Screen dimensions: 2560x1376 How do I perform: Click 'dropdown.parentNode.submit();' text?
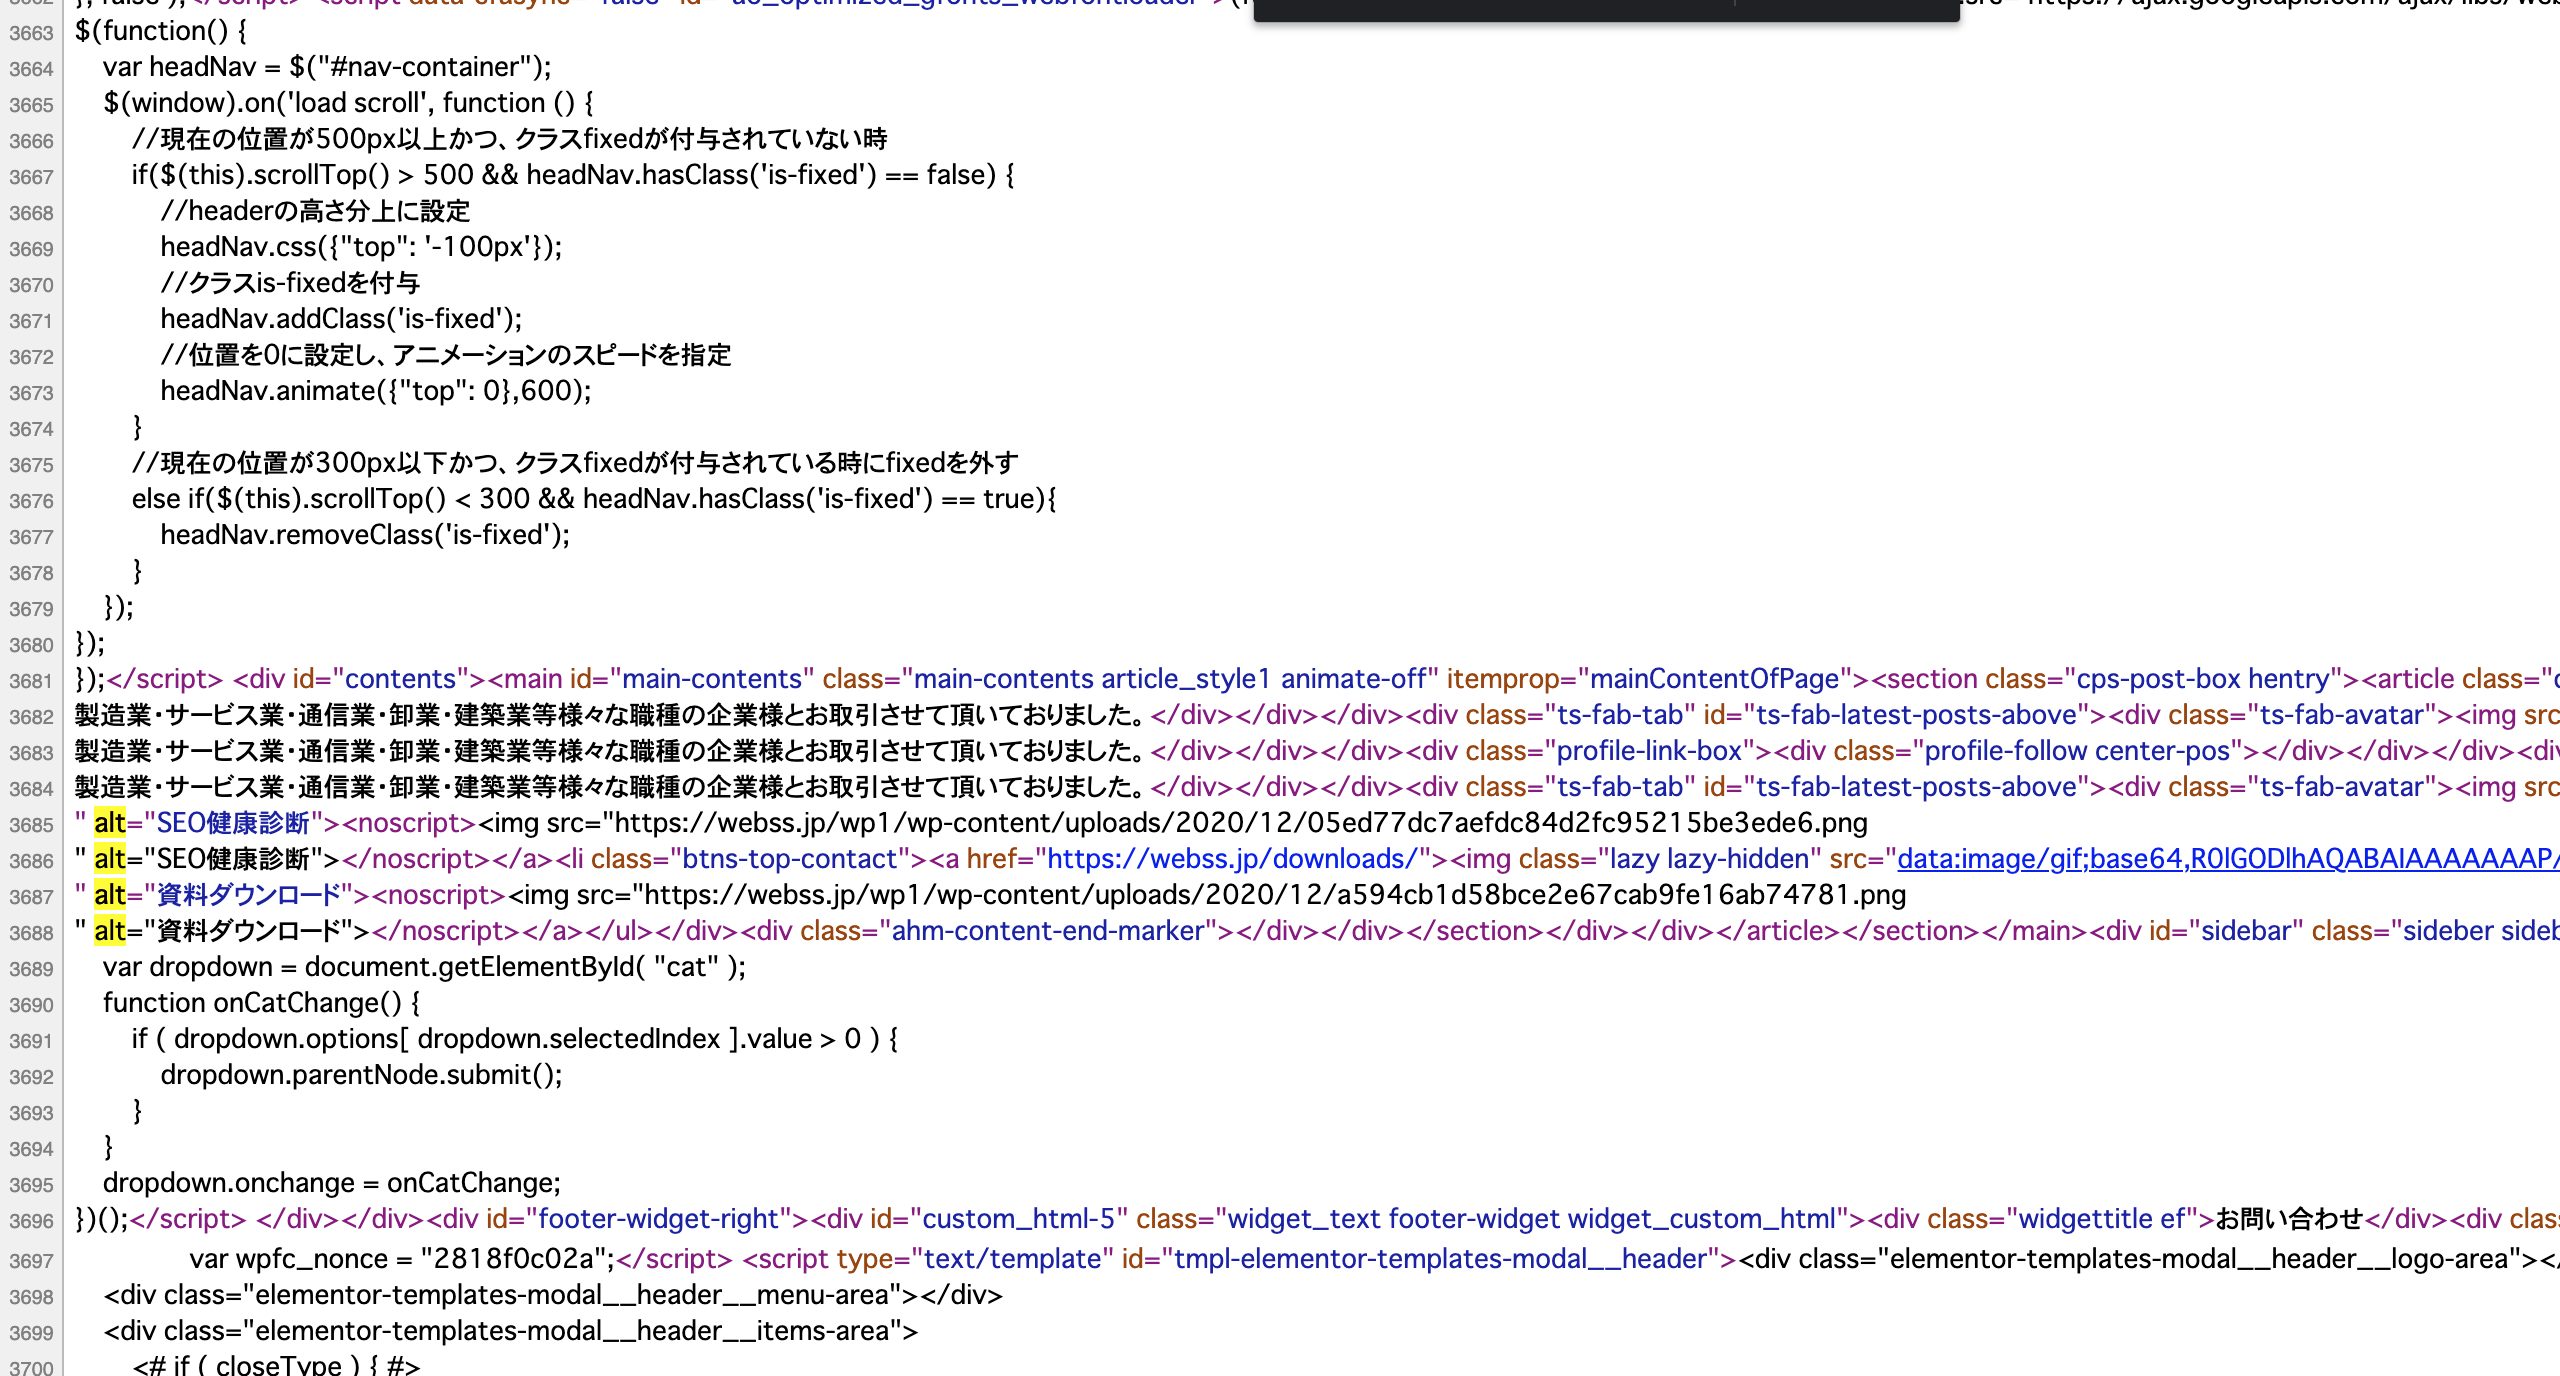[362, 1075]
